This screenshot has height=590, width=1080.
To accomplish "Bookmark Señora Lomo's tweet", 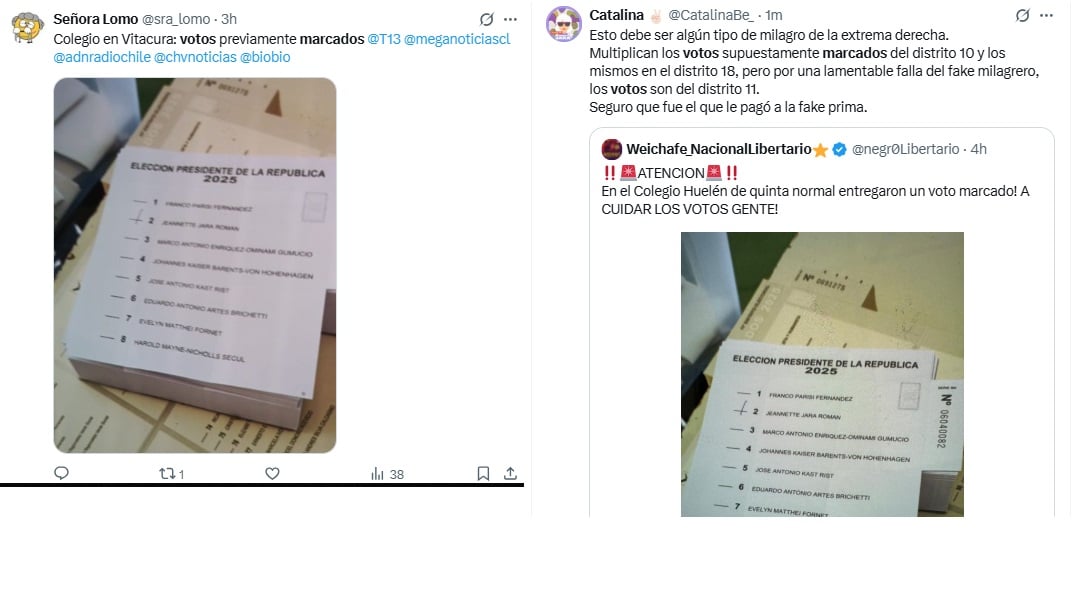I will (484, 474).
